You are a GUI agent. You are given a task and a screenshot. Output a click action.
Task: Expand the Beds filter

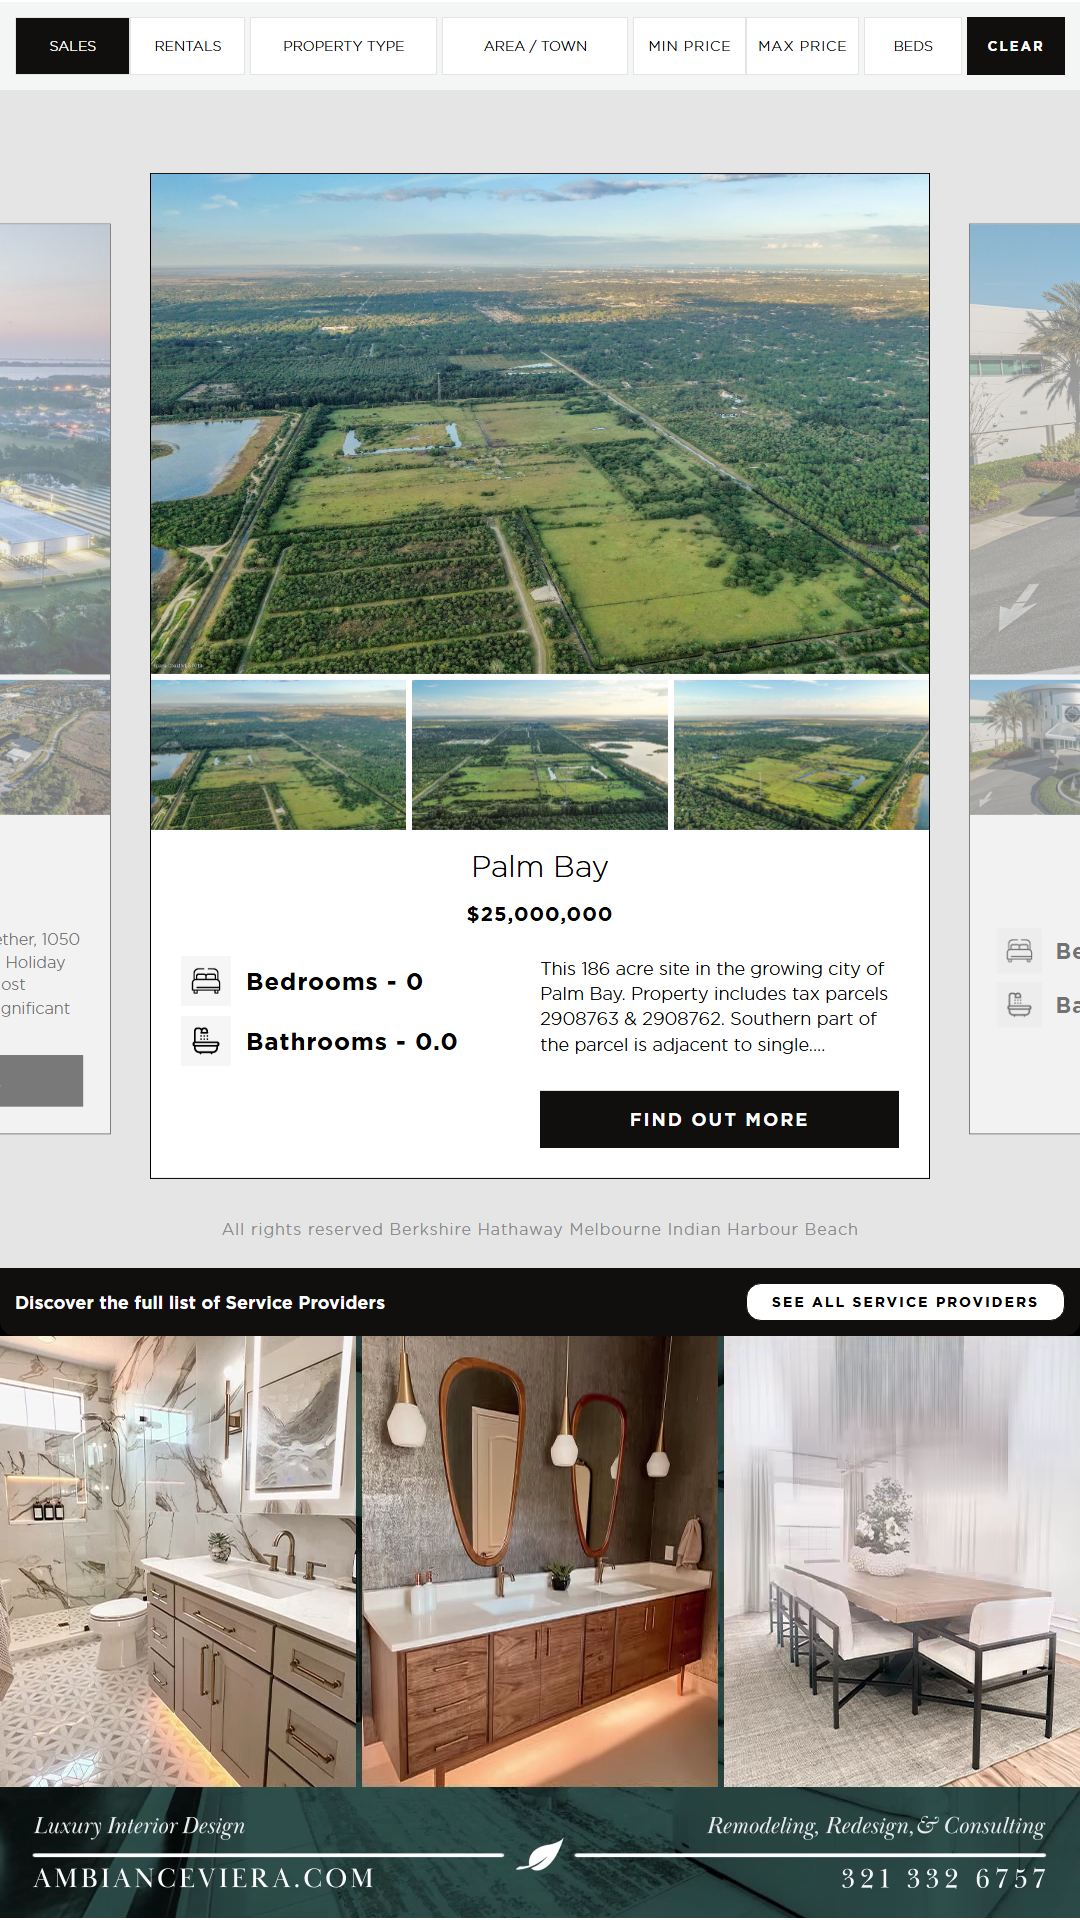pos(913,46)
